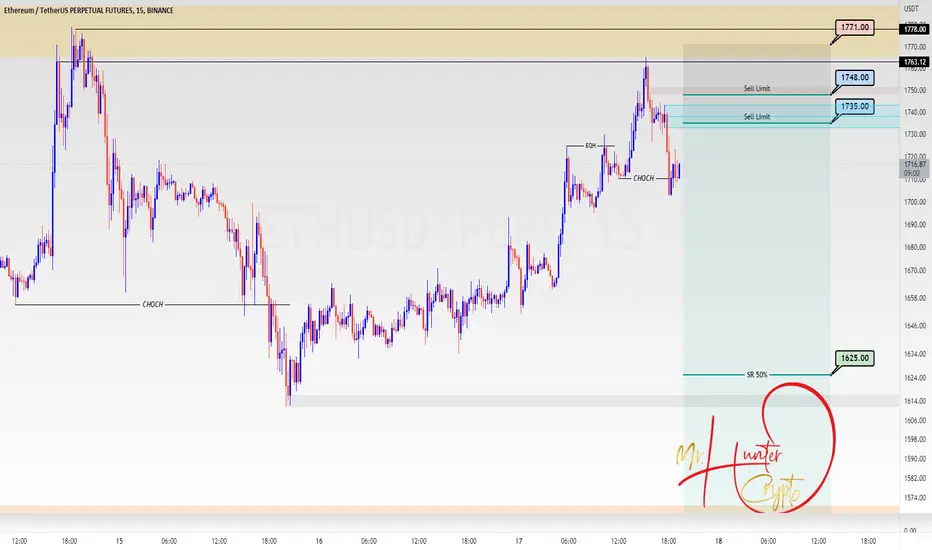Click 1658.00 on the price axis
The image size is (932, 550).
click(915, 298)
